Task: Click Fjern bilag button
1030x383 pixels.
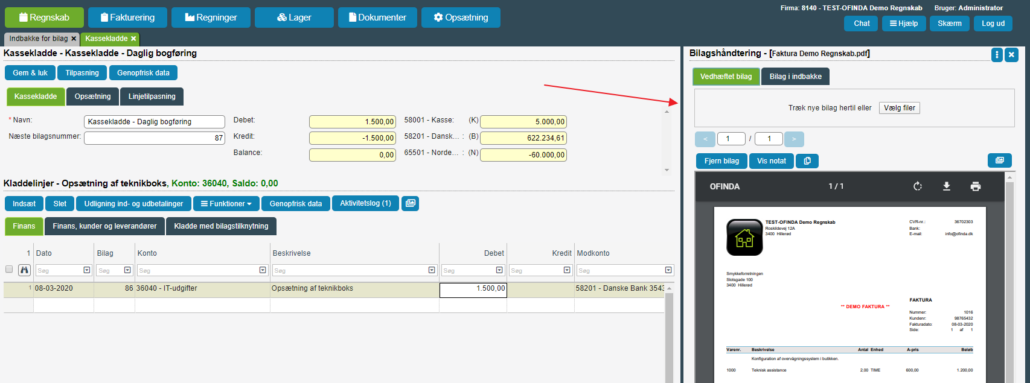Action: click(720, 161)
